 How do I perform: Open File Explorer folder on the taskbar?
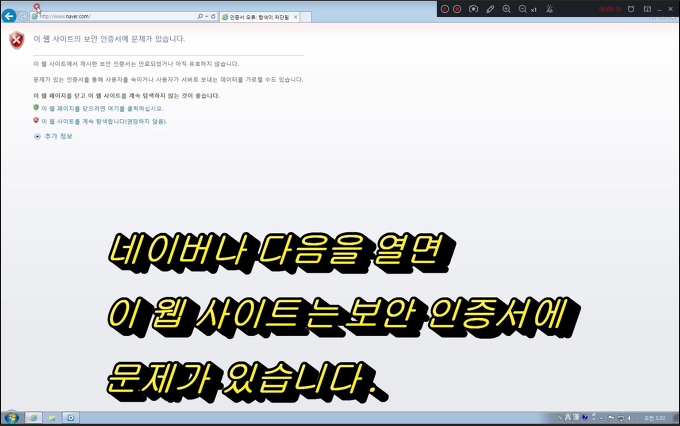point(52,418)
